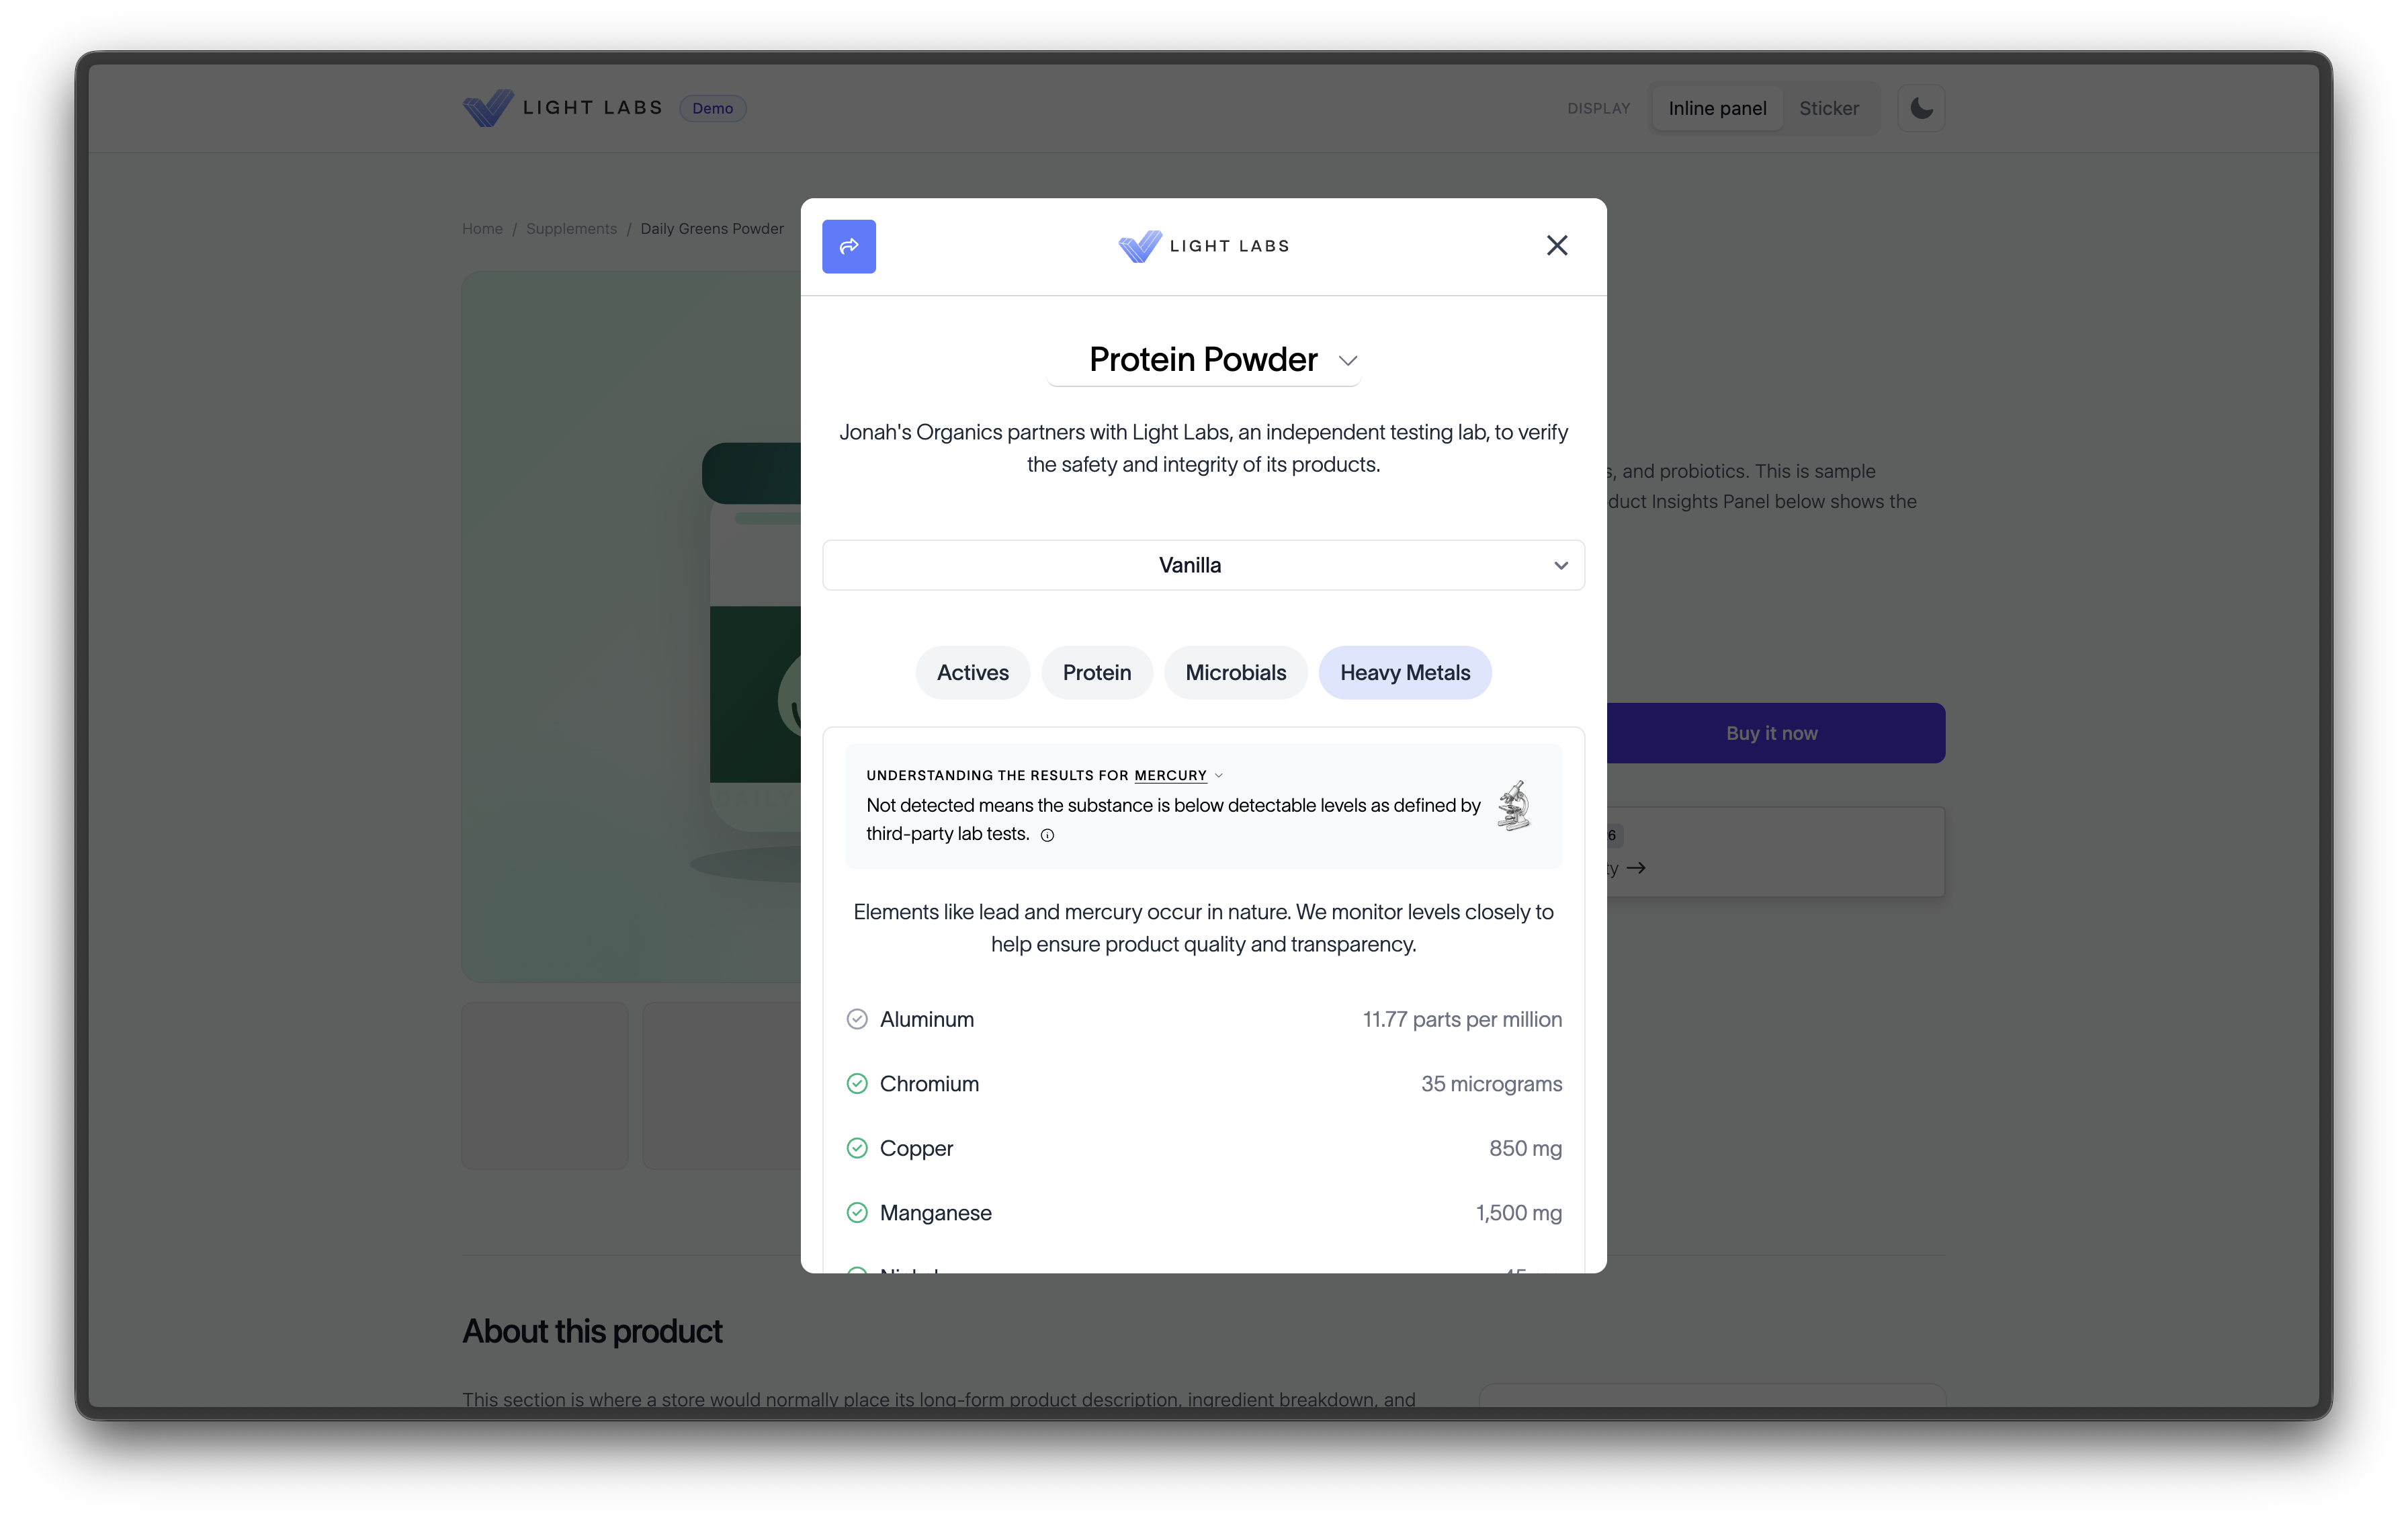This screenshot has height=1520, width=2408.
Task: Click the Manganese row label
Action: click(935, 1213)
